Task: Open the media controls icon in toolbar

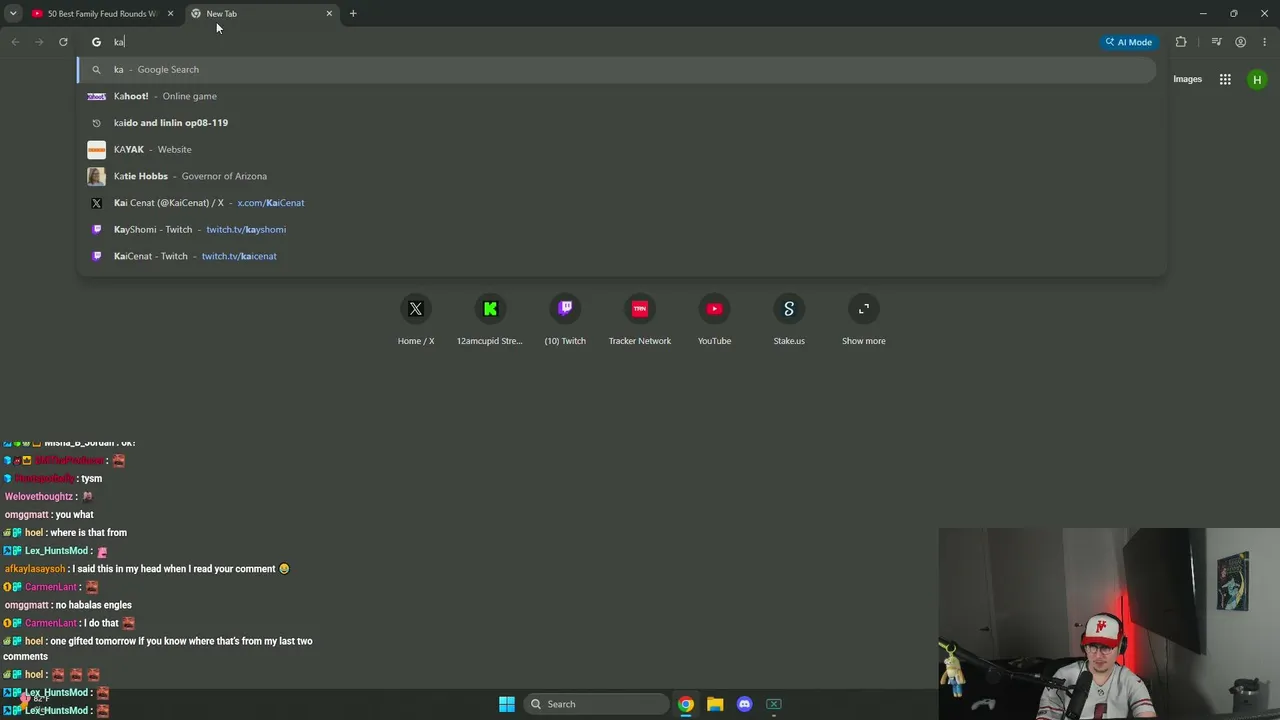Action: pos(1216,42)
